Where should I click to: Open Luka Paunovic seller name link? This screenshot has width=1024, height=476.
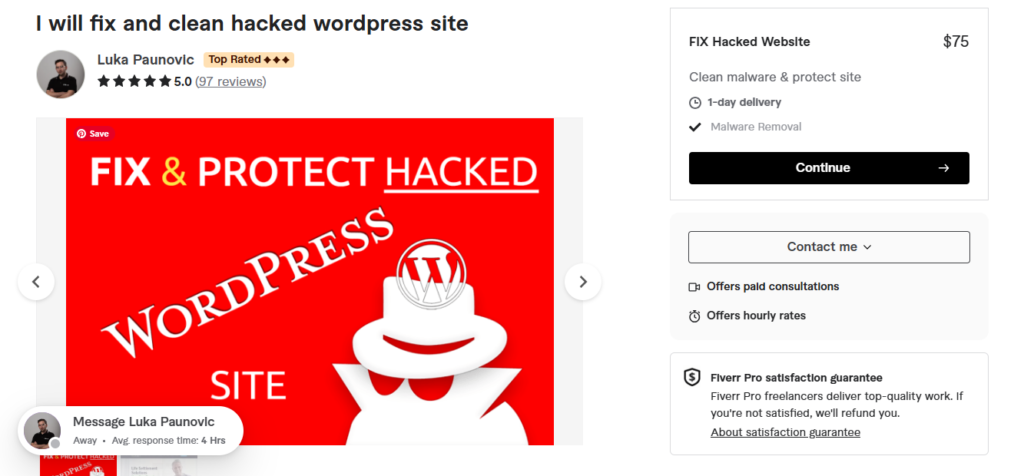[x=146, y=60]
